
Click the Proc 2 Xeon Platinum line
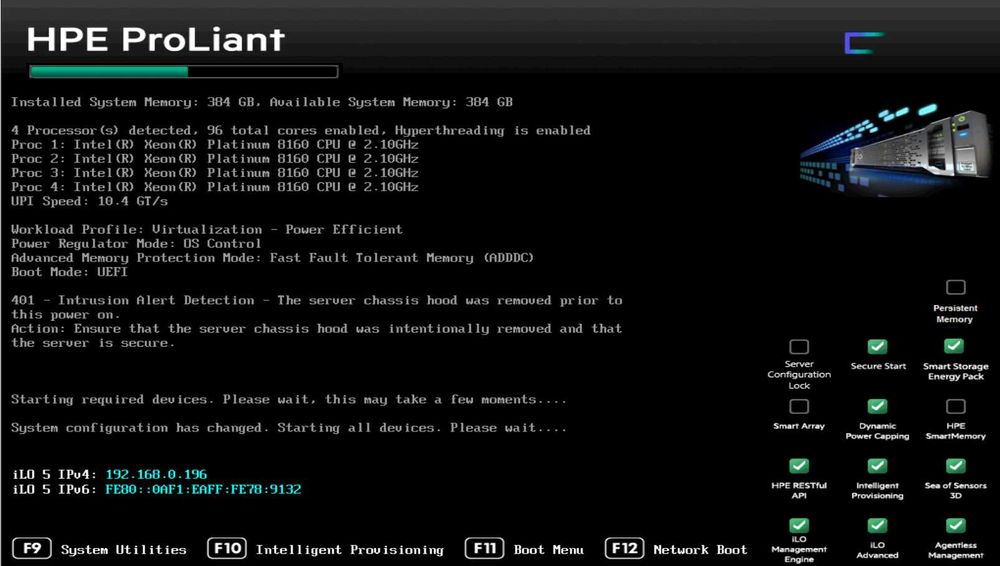[x=215, y=159]
